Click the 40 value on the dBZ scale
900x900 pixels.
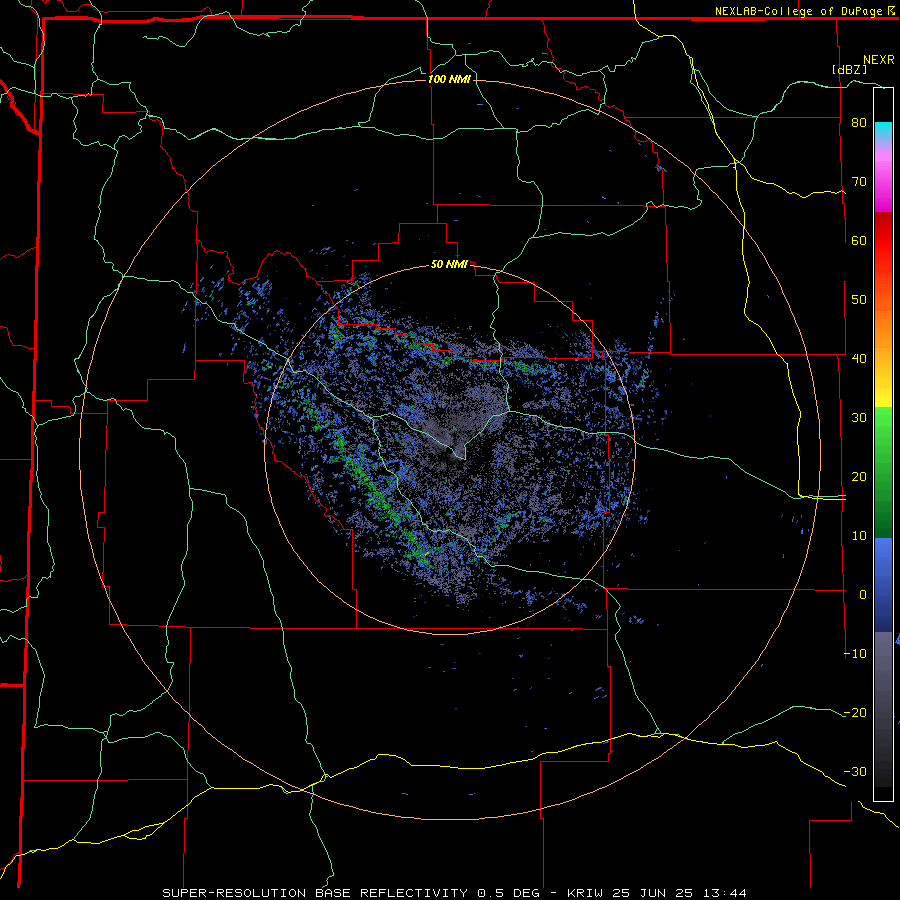859,359
